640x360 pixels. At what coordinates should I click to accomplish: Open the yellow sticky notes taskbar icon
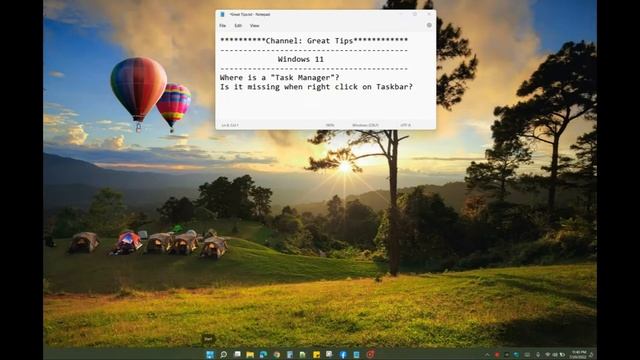click(316, 355)
